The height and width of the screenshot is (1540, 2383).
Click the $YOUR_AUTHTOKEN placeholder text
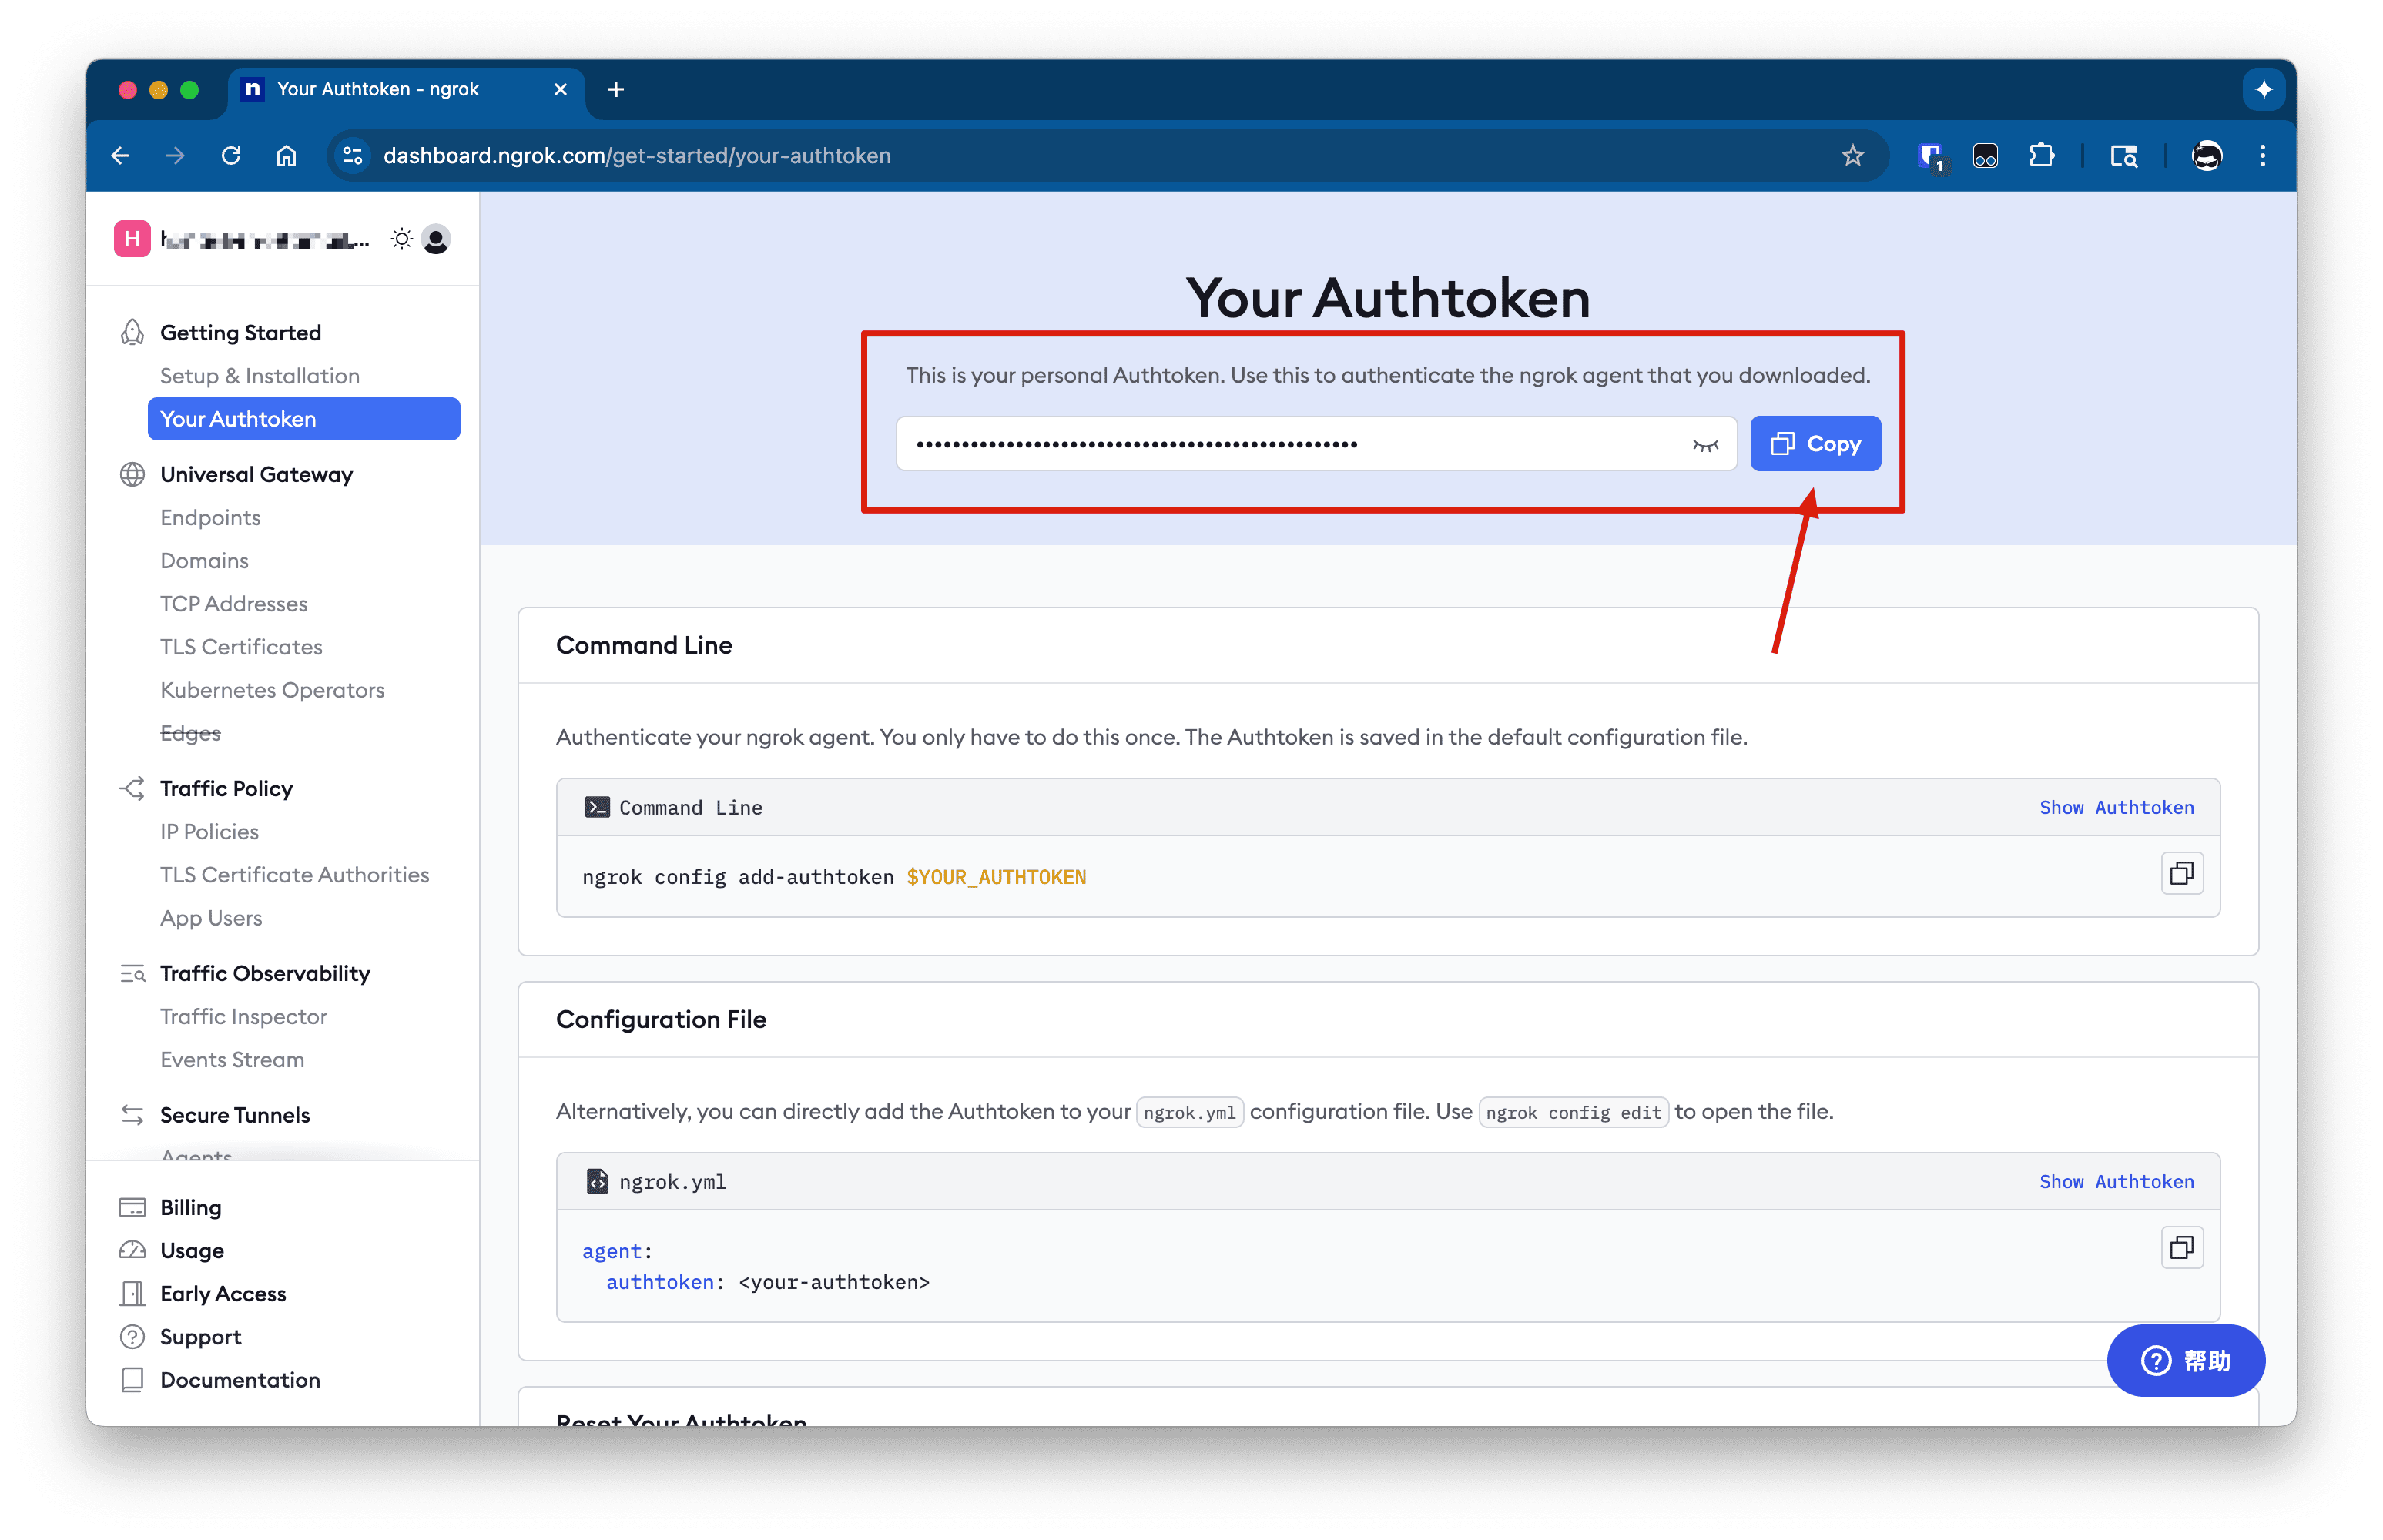coord(996,877)
